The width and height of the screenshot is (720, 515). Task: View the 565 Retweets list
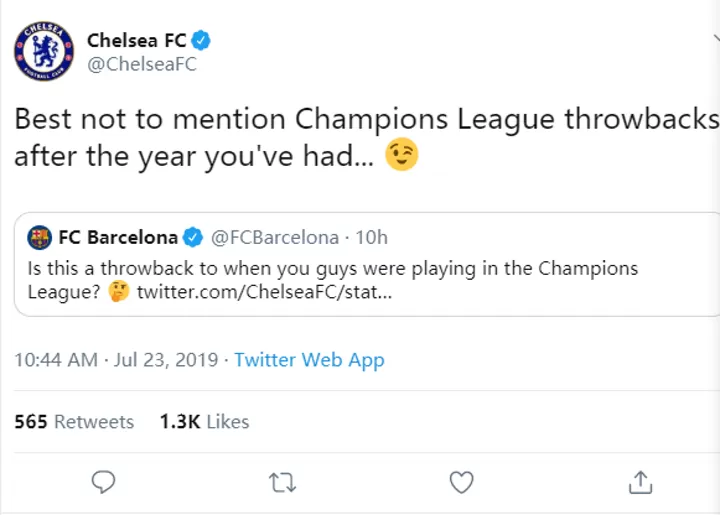tap(74, 422)
